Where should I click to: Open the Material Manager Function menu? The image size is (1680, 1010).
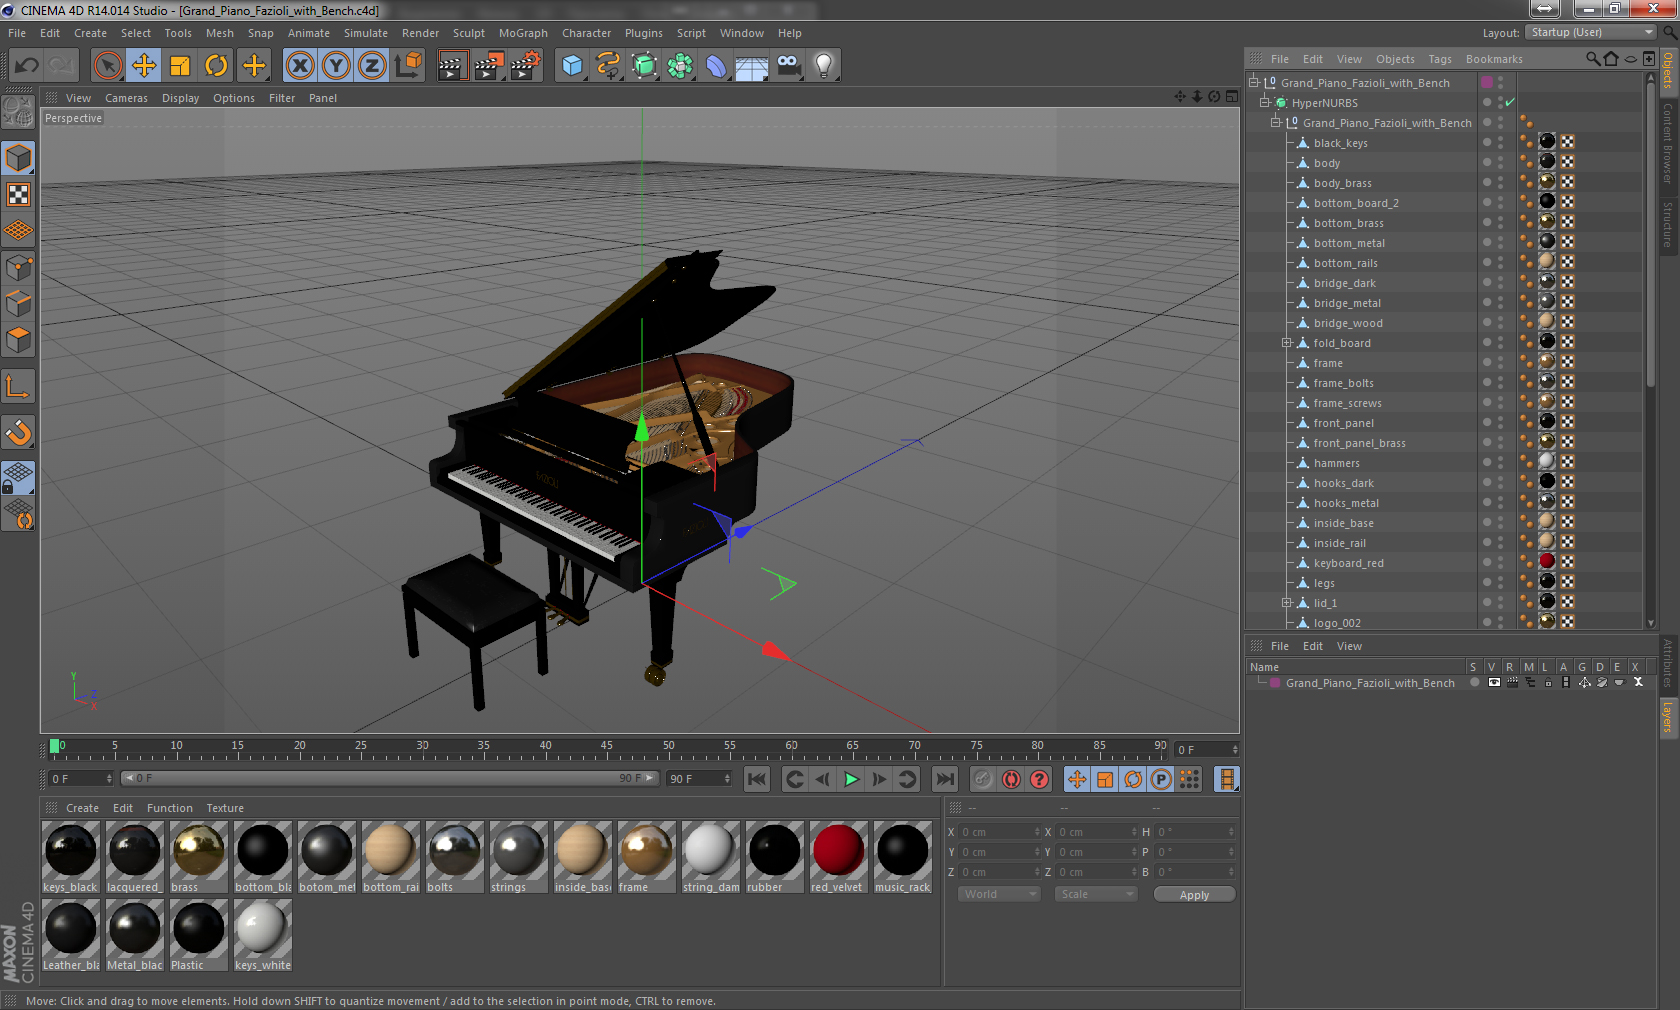(x=169, y=808)
